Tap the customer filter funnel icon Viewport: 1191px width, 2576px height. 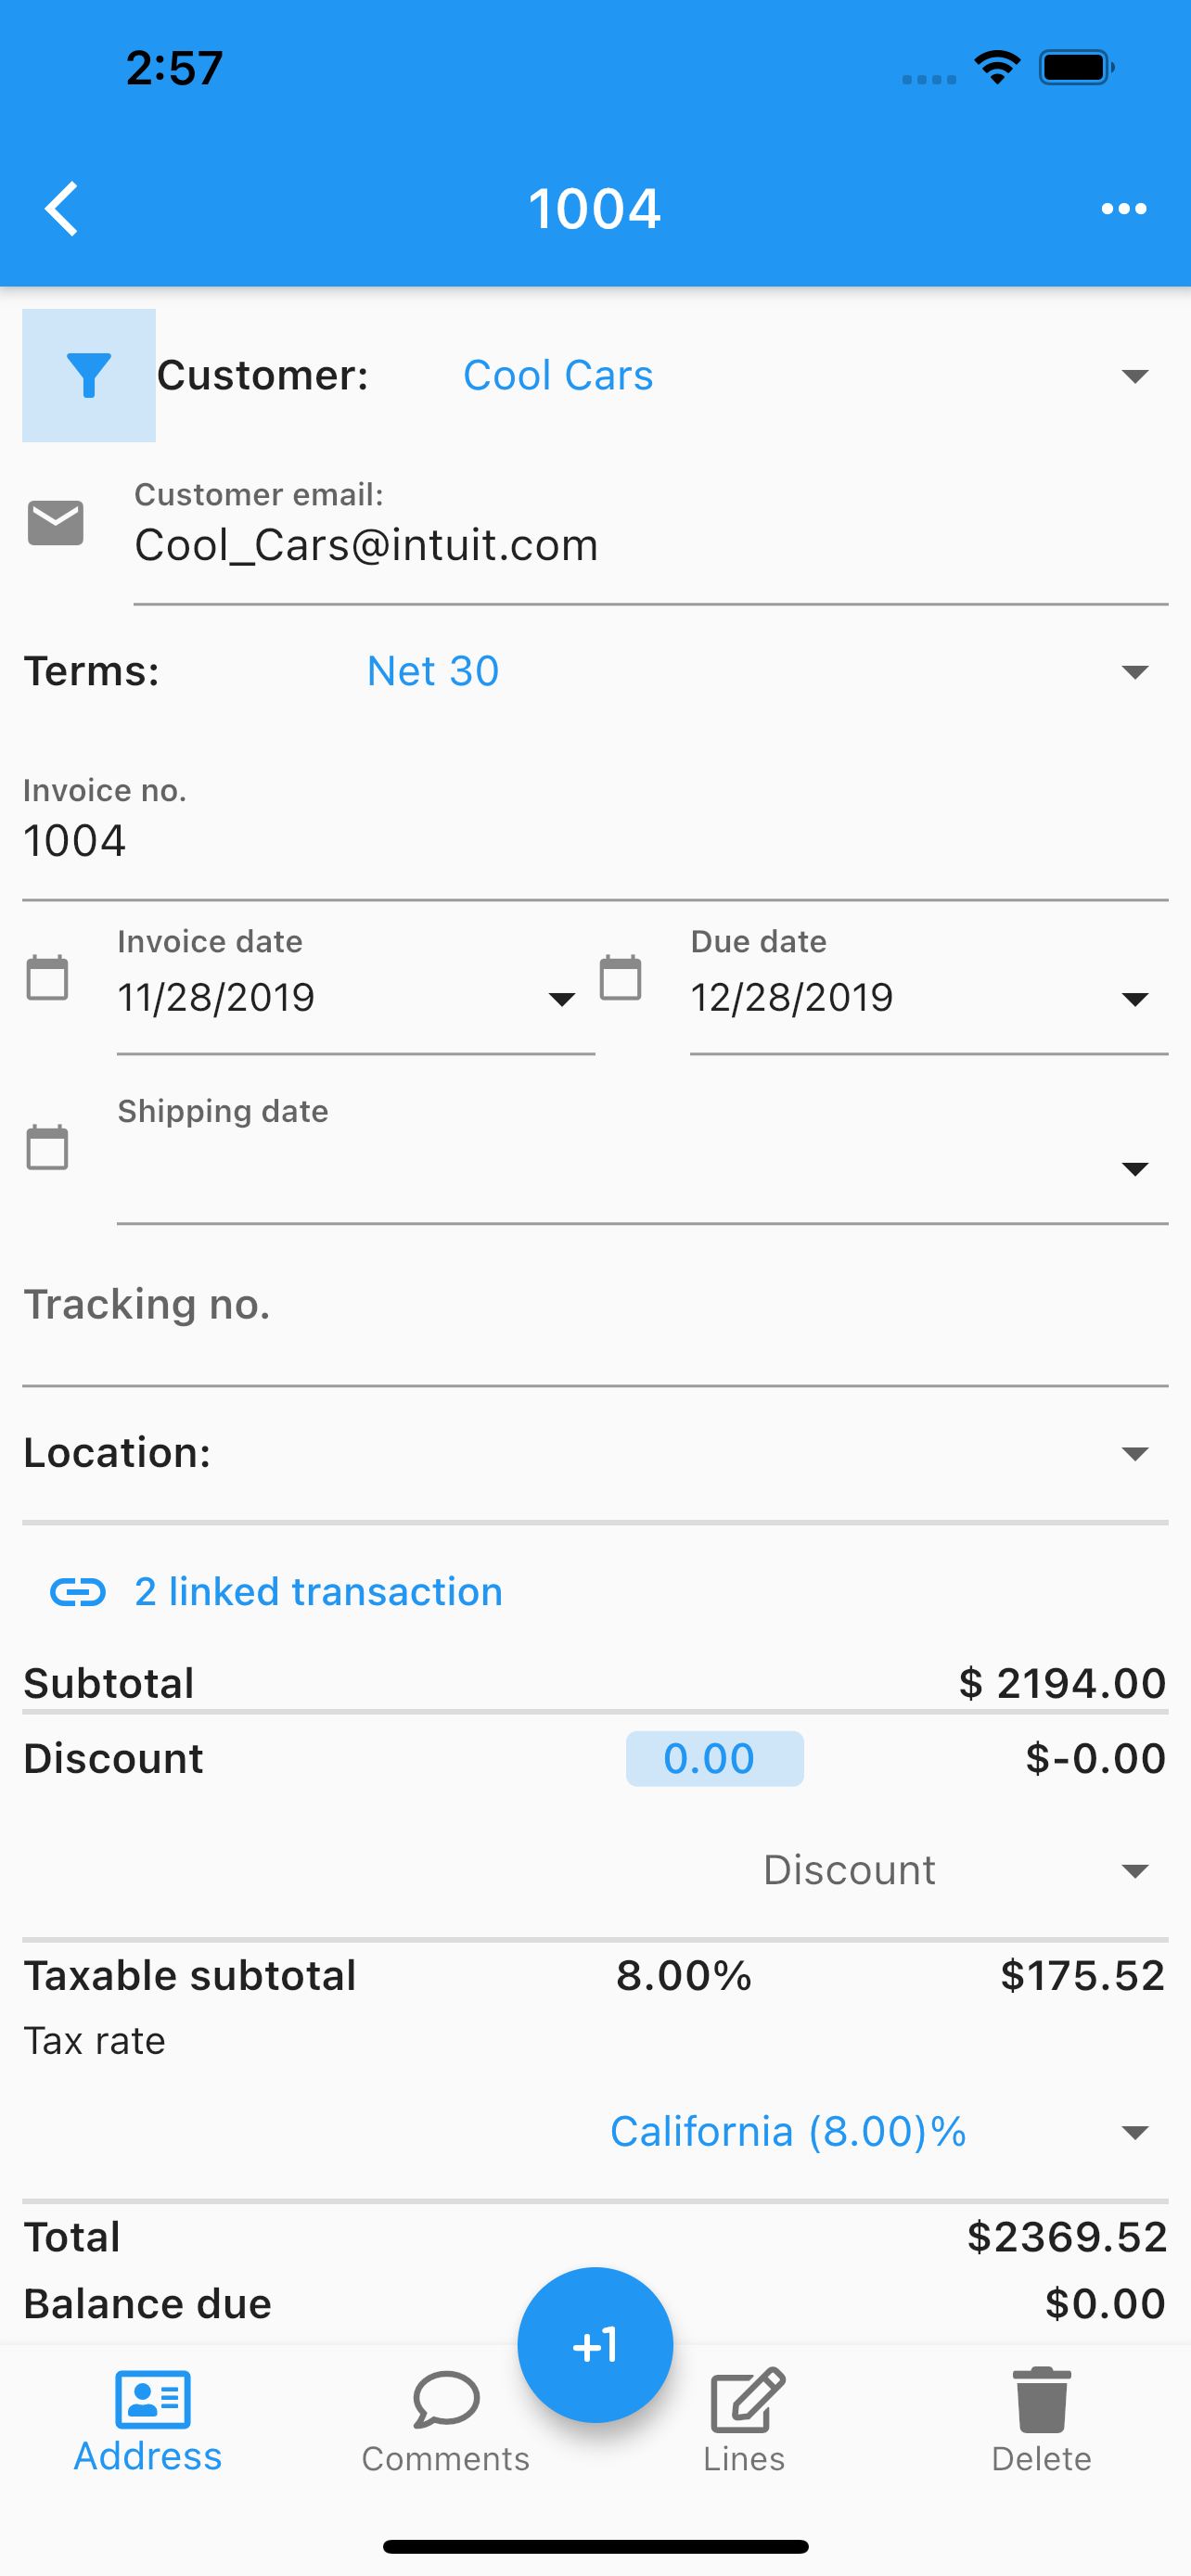click(89, 375)
